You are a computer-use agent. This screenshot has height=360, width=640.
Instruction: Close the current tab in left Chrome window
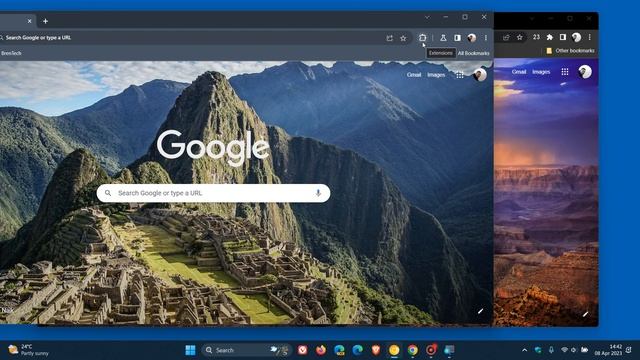pos(29,21)
